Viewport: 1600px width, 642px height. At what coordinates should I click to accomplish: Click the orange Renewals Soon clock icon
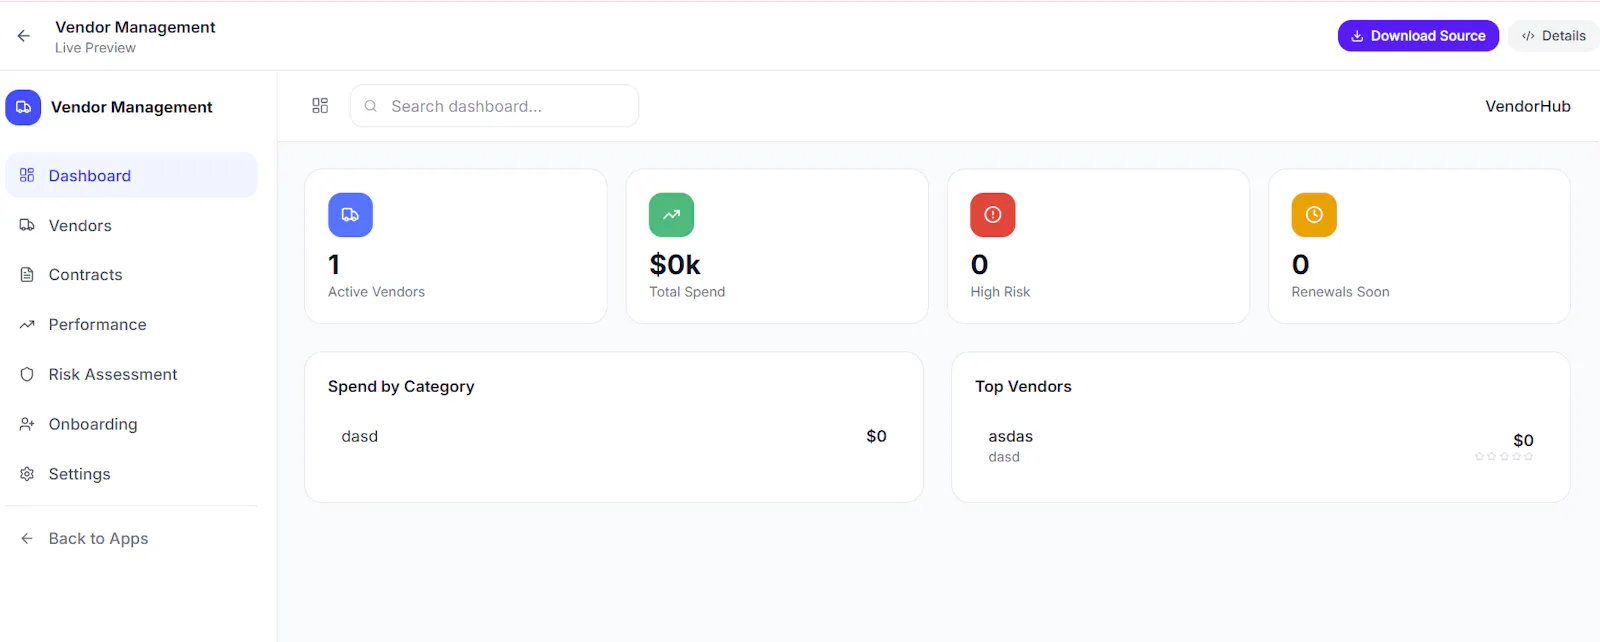1314,215
